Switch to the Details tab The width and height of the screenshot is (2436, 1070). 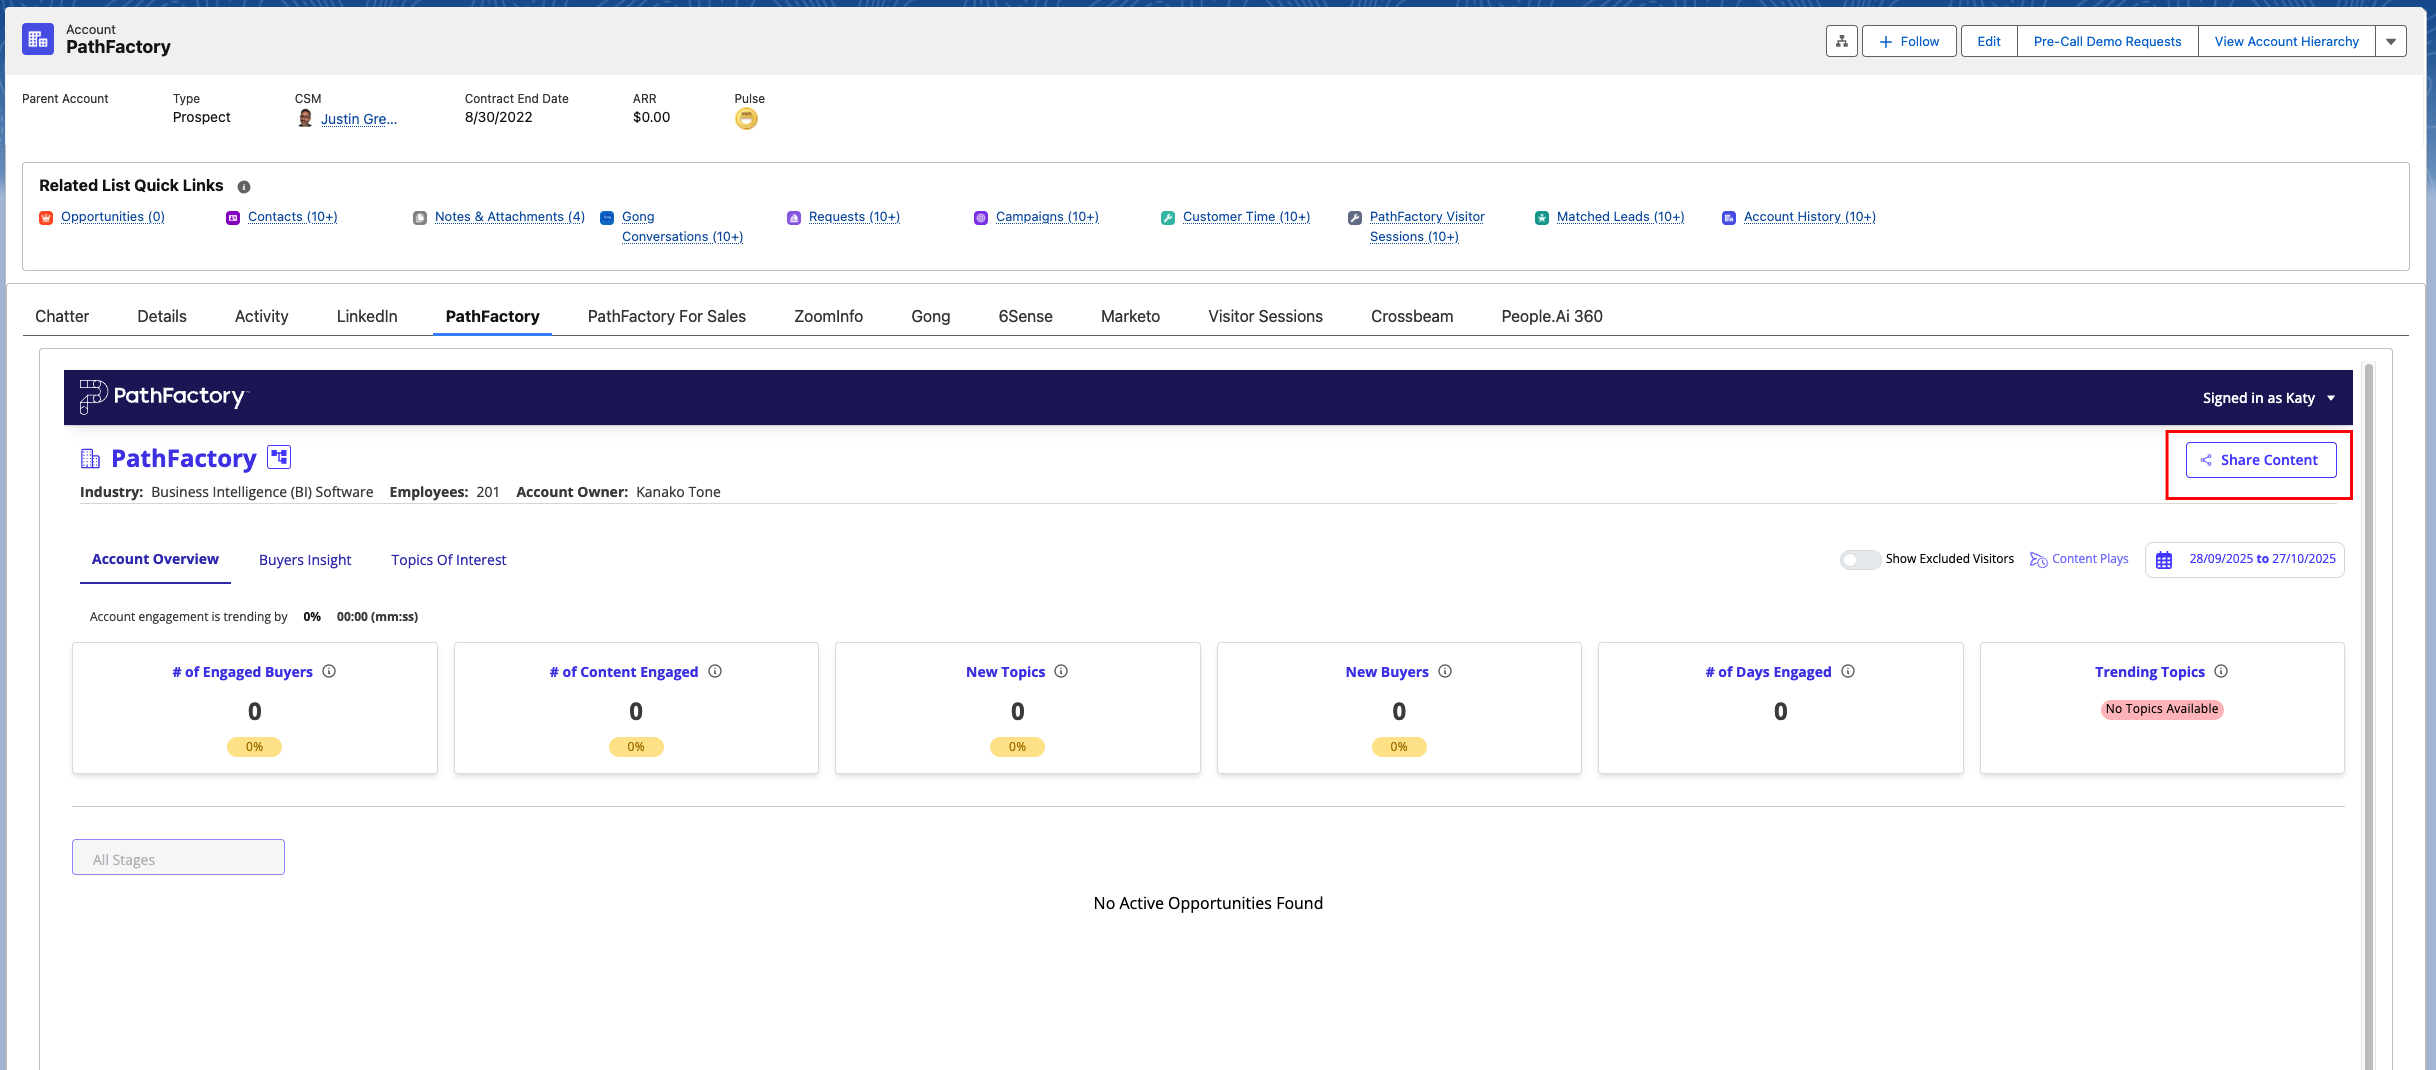tap(162, 317)
